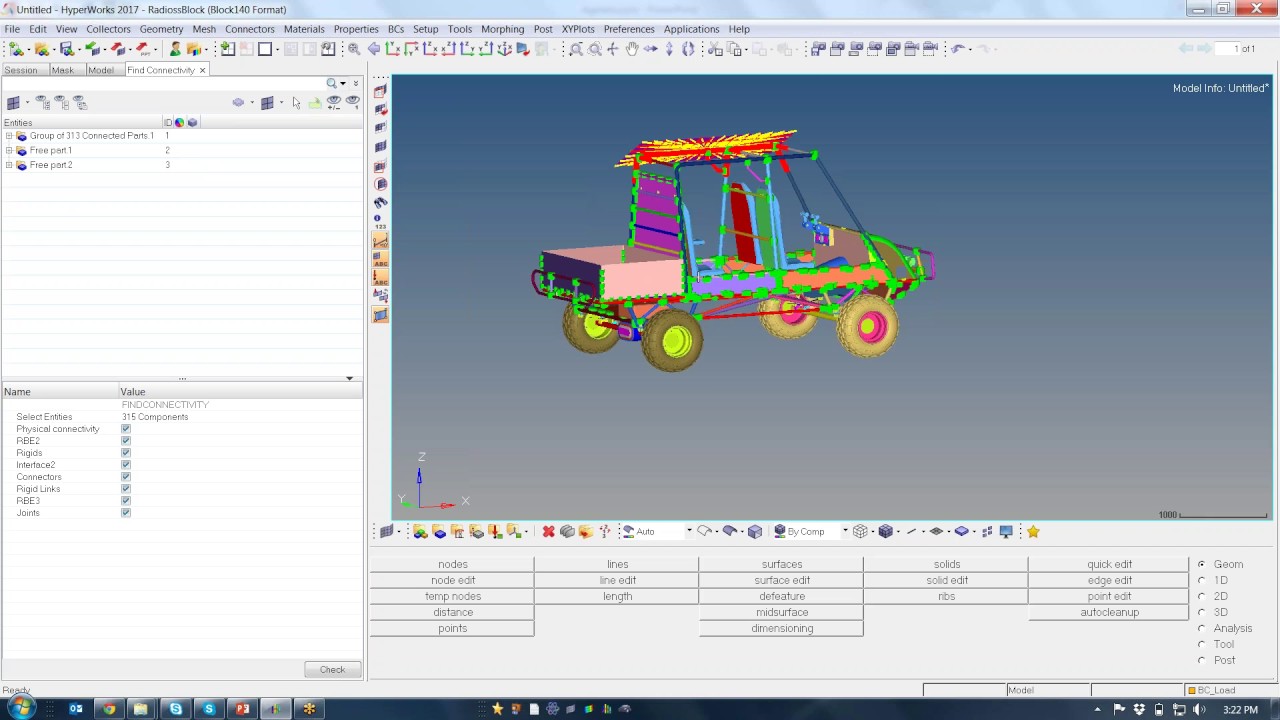This screenshot has height=720, width=1280.
Task: Open the XYPlots menu
Action: pyautogui.click(x=578, y=29)
